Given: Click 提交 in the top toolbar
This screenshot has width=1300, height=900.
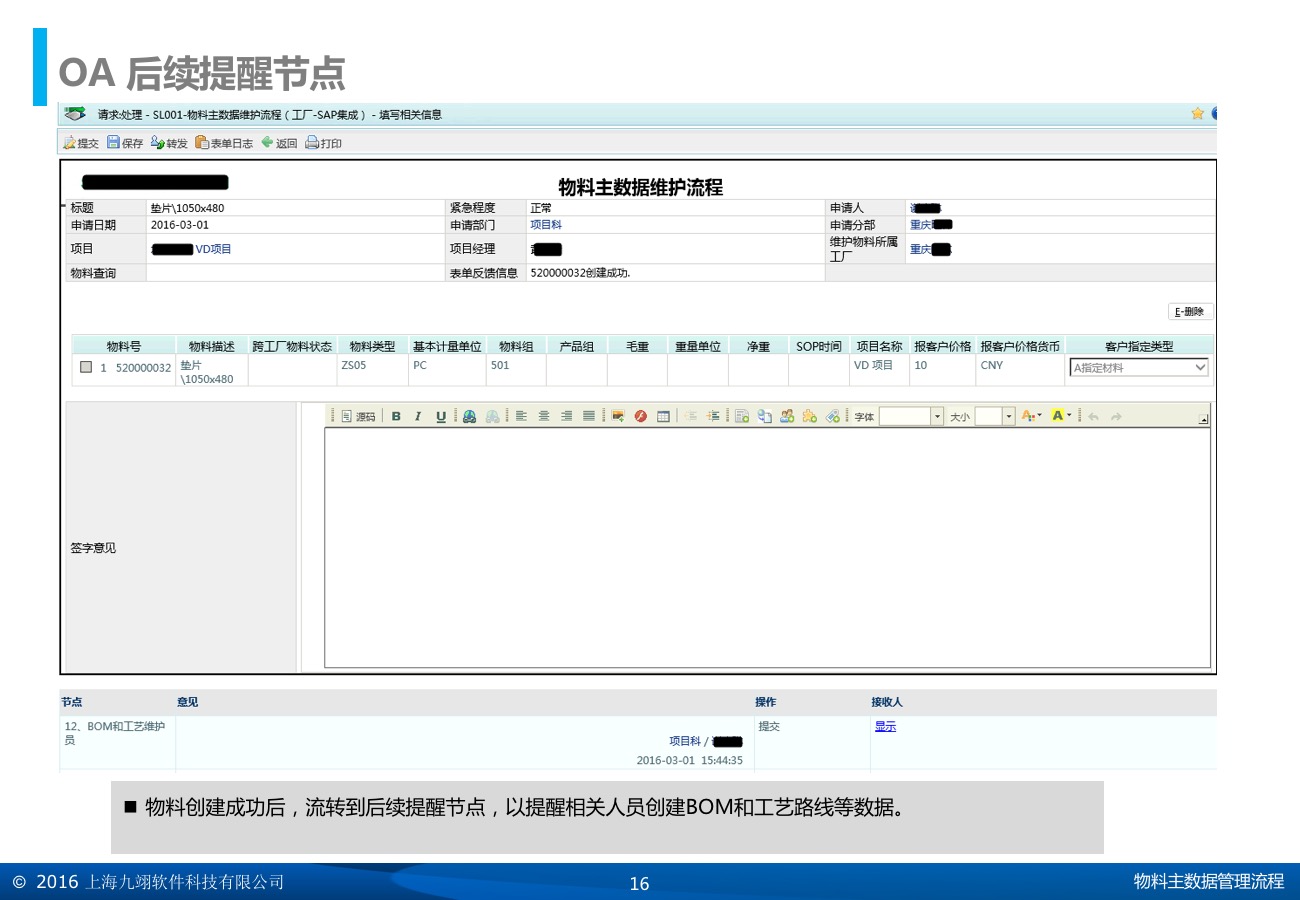Looking at the screenshot, I should pyautogui.click(x=81, y=143).
